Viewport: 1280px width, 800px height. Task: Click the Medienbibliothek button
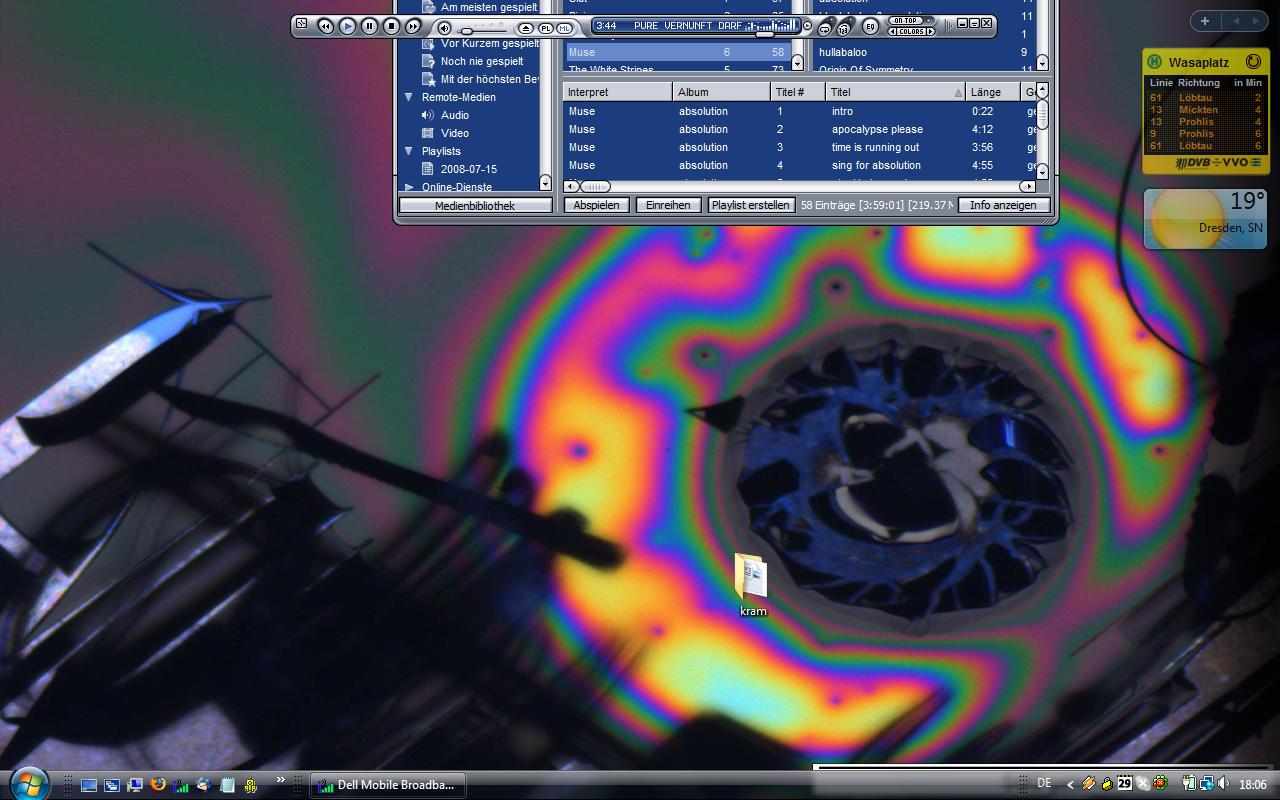pos(475,205)
